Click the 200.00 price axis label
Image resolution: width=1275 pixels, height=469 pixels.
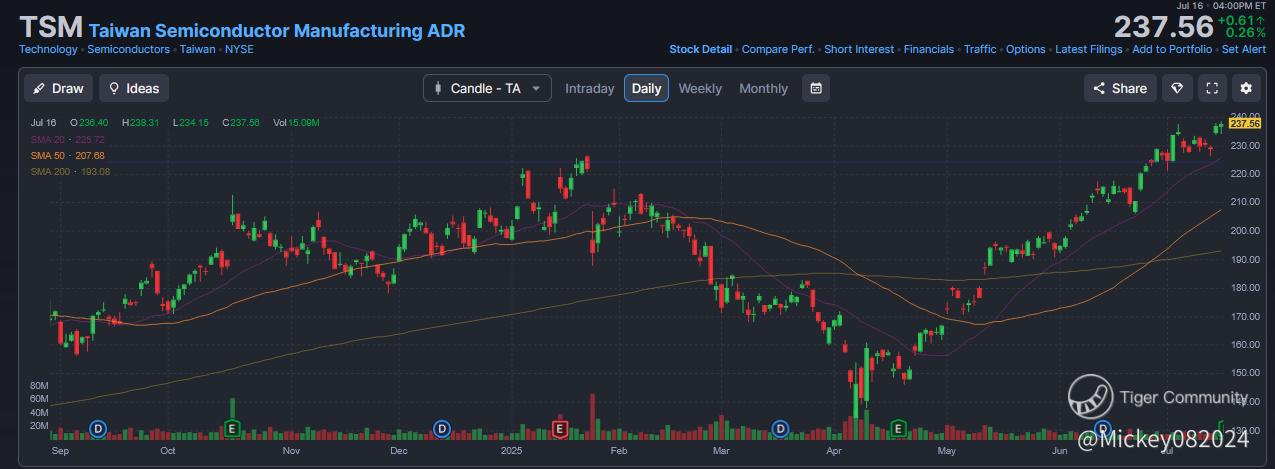point(1245,230)
